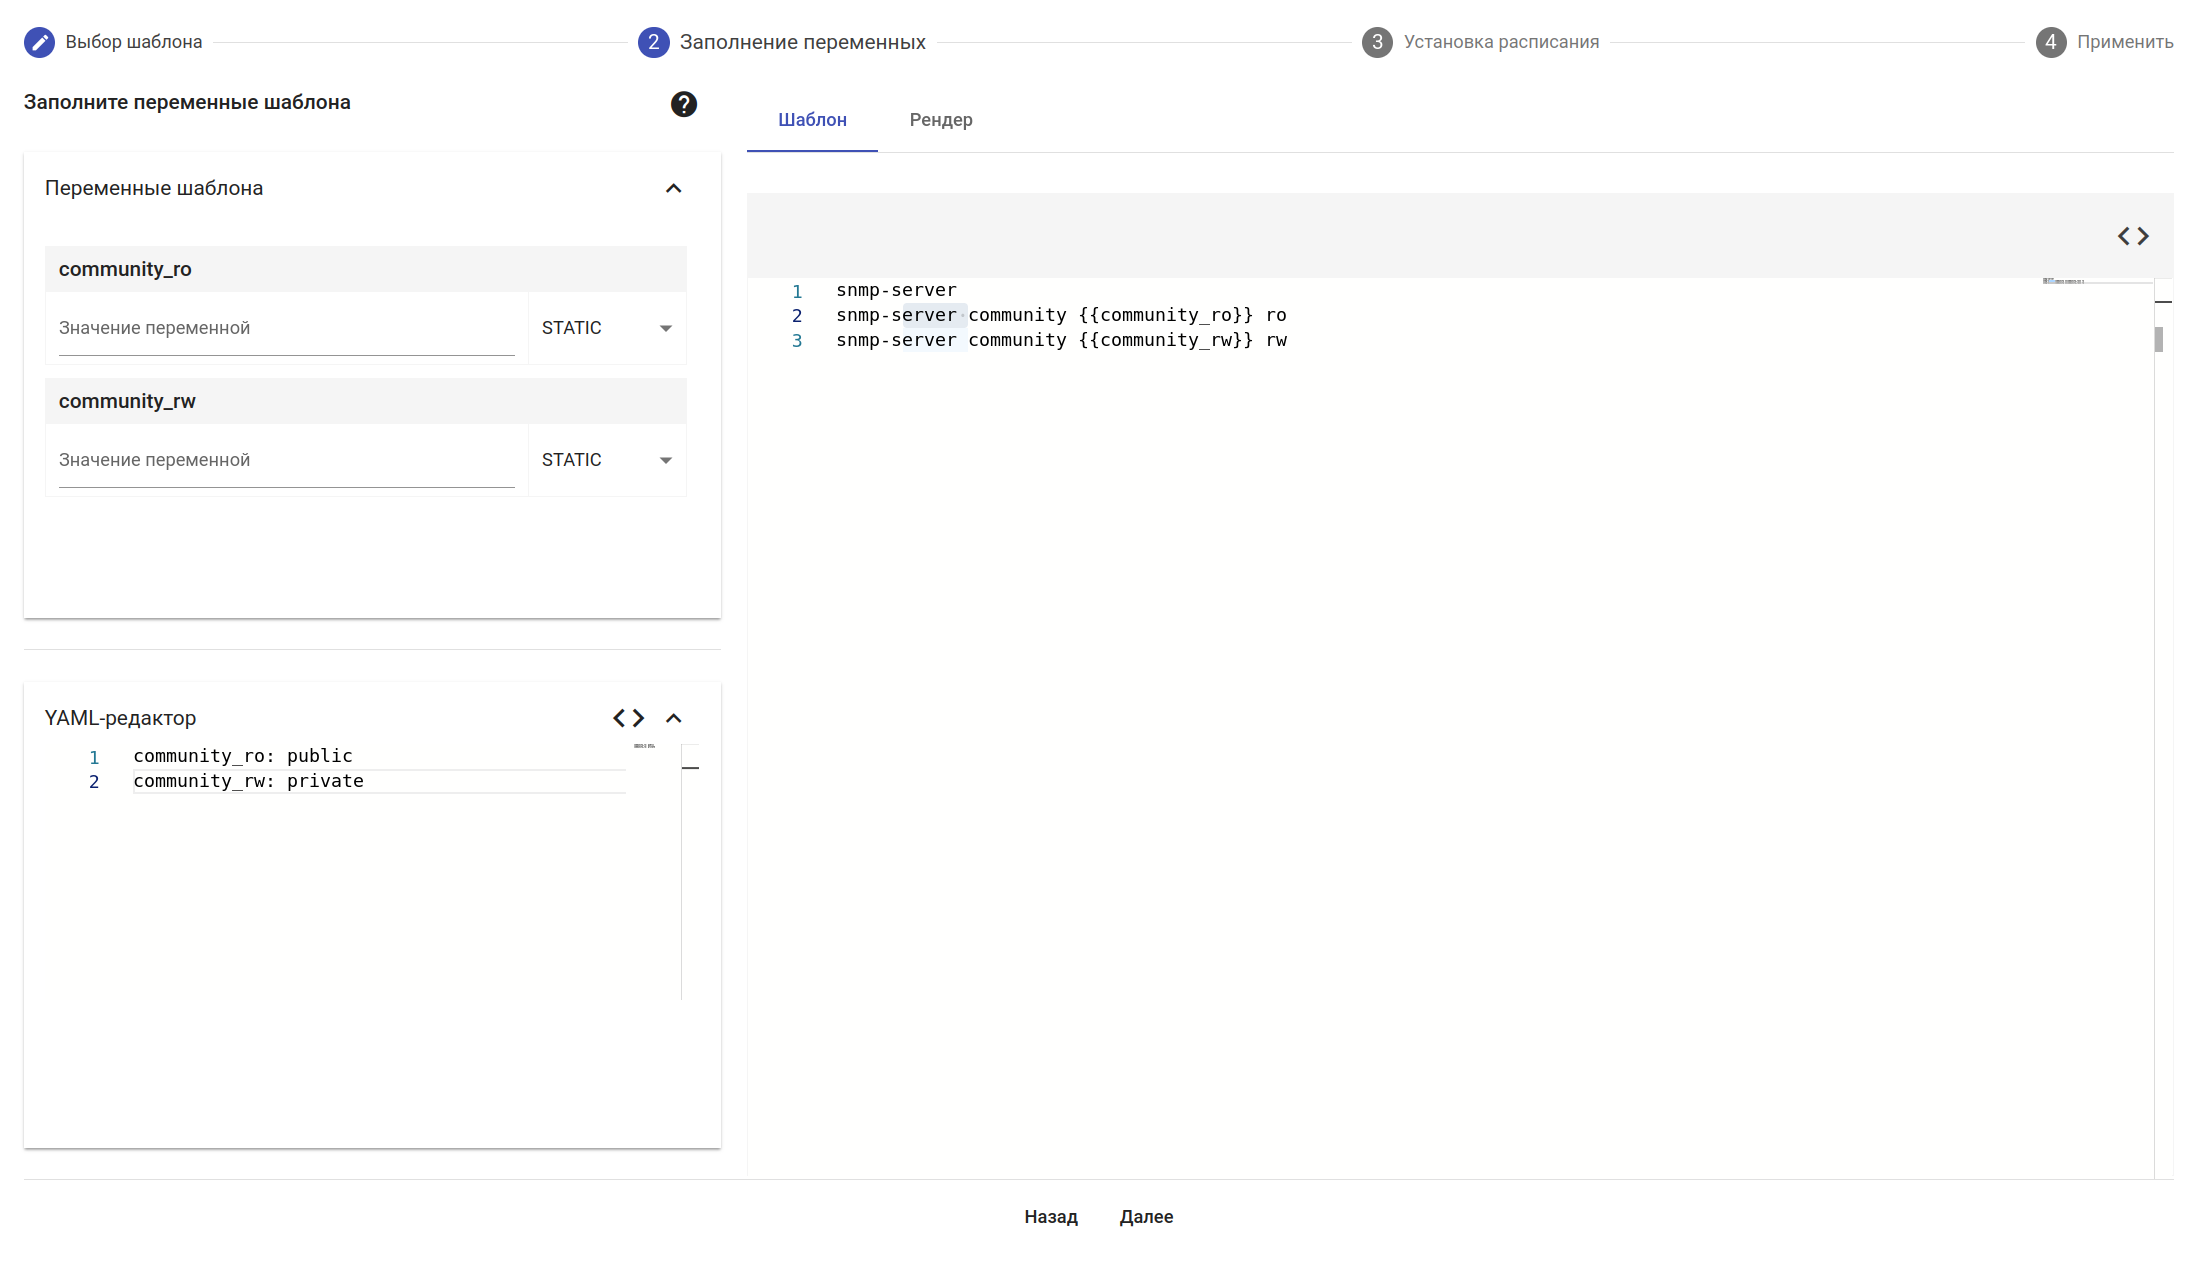Viewport: 2202px width, 1283px height.
Task: Collapse the YAML-редактор panel
Action: pyautogui.click(x=673, y=718)
